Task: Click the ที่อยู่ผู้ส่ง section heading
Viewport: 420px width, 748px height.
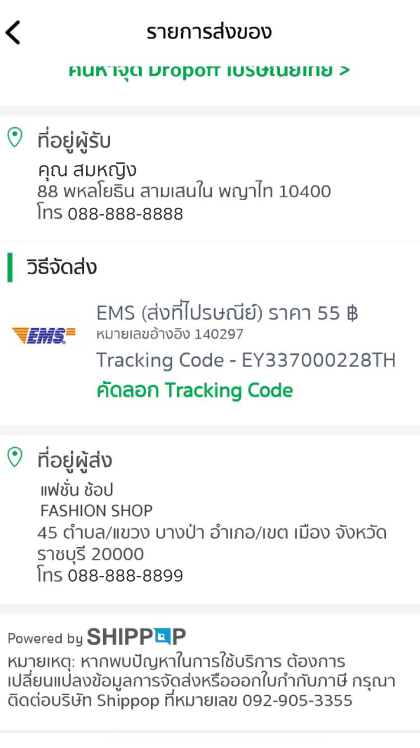Action: tap(74, 460)
